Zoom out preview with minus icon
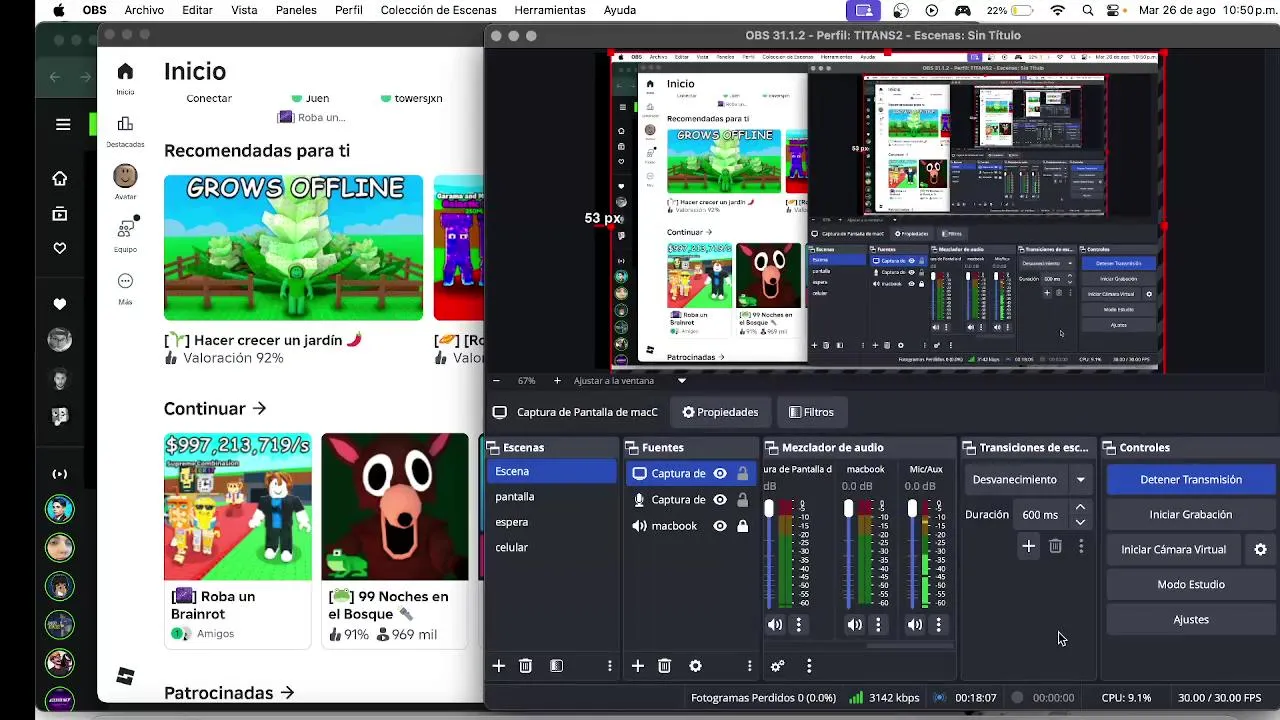 [496, 381]
